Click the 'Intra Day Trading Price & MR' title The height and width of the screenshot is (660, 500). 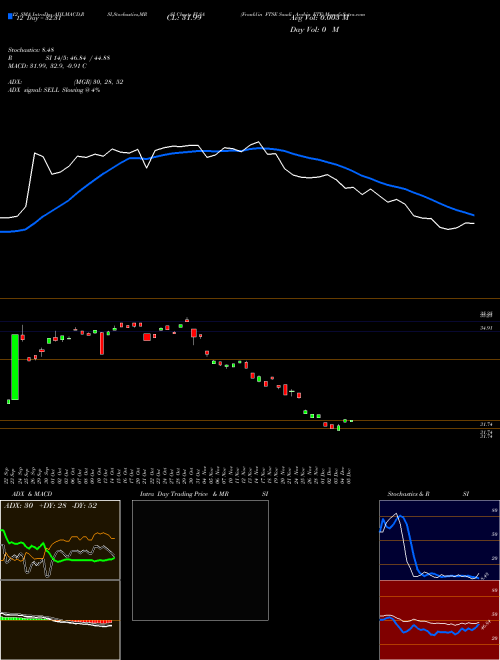(184, 494)
